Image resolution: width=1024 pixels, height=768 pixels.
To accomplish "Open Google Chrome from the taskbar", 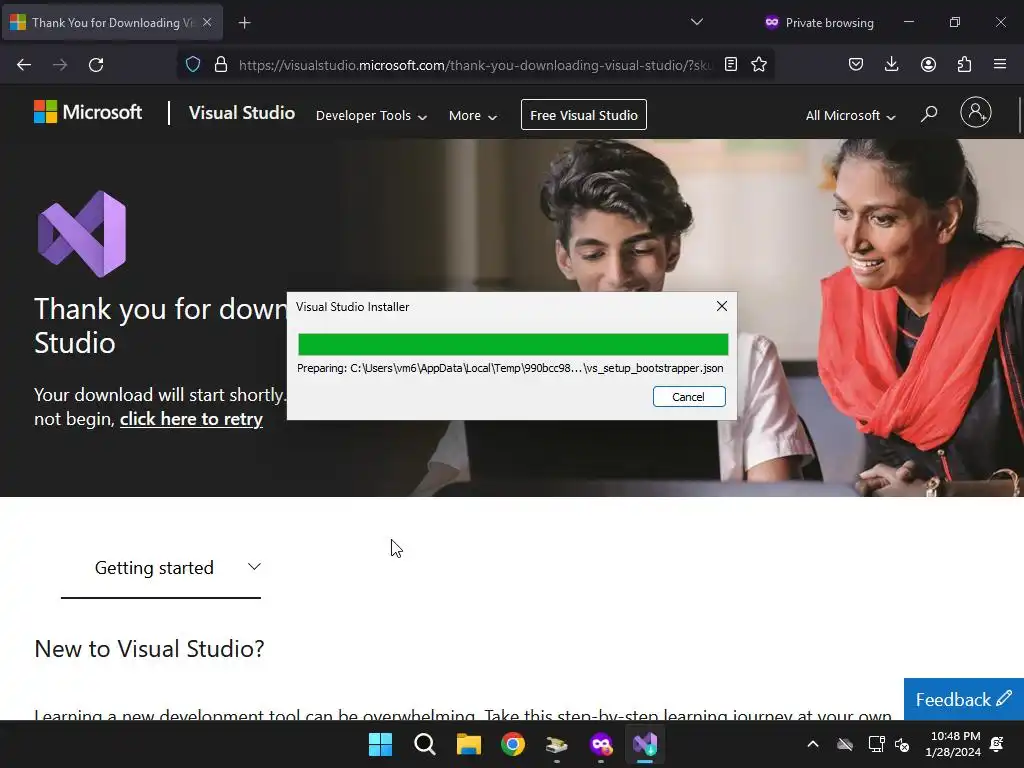I will (513, 744).
